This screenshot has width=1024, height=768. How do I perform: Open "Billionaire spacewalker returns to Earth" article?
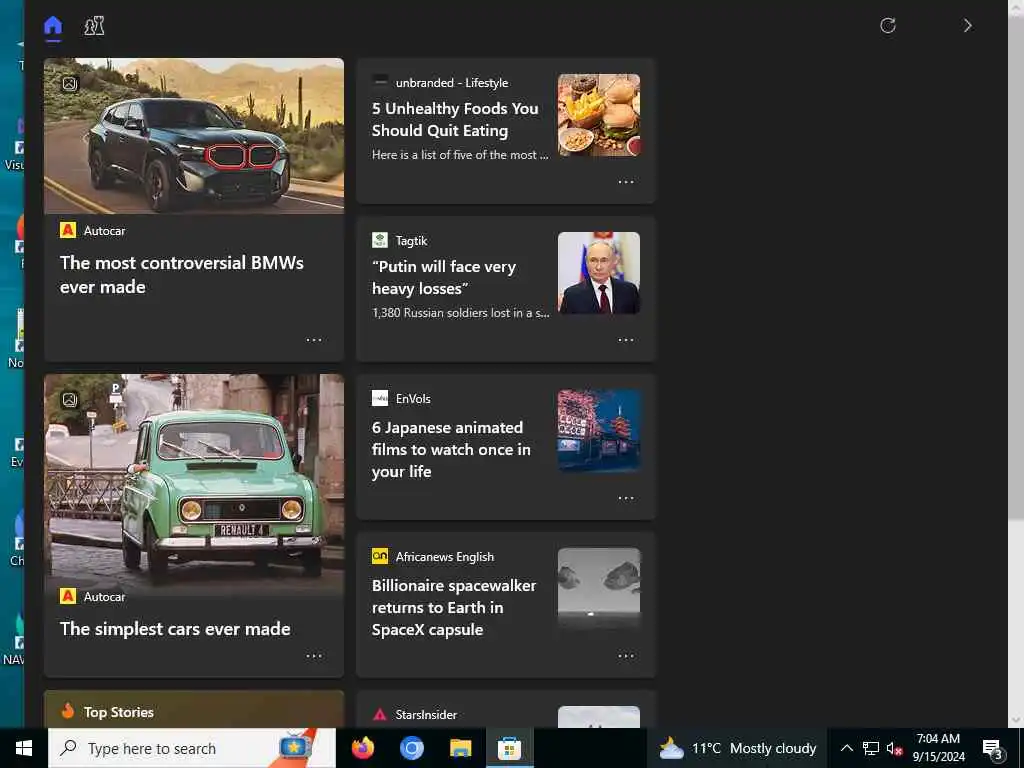click(x=454, y=607)
